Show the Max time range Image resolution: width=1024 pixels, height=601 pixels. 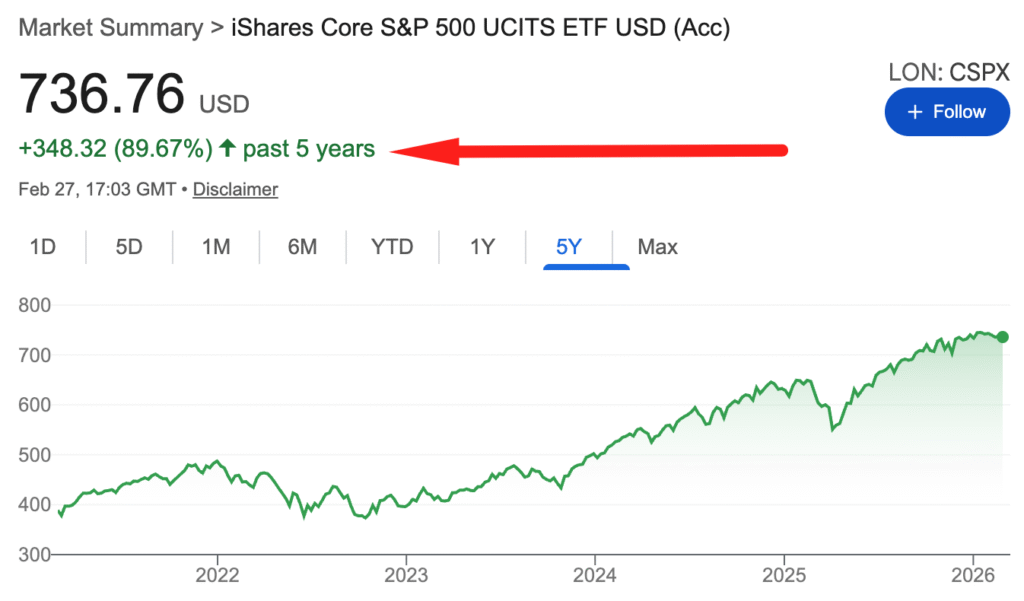tap(657, 247)
